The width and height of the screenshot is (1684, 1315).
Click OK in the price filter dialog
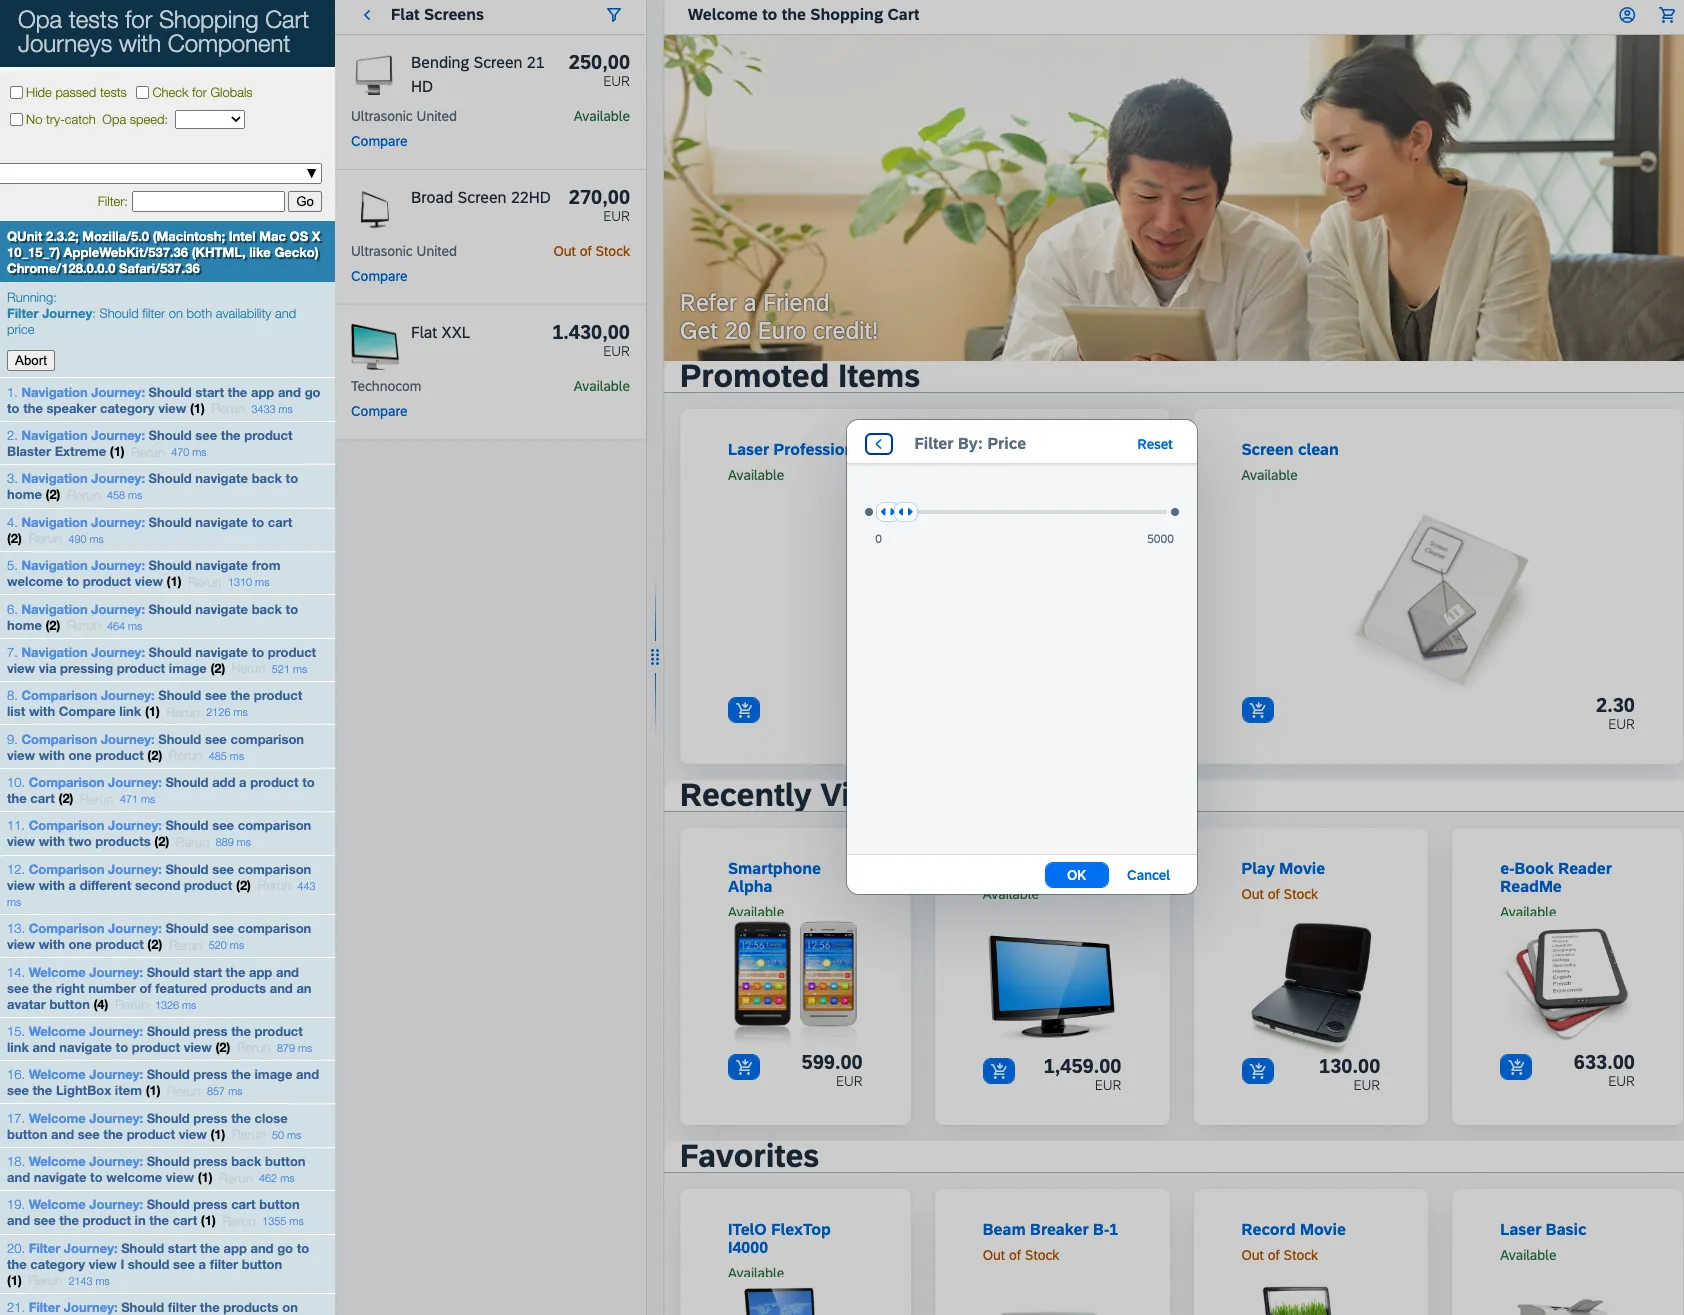(1076, 875)
